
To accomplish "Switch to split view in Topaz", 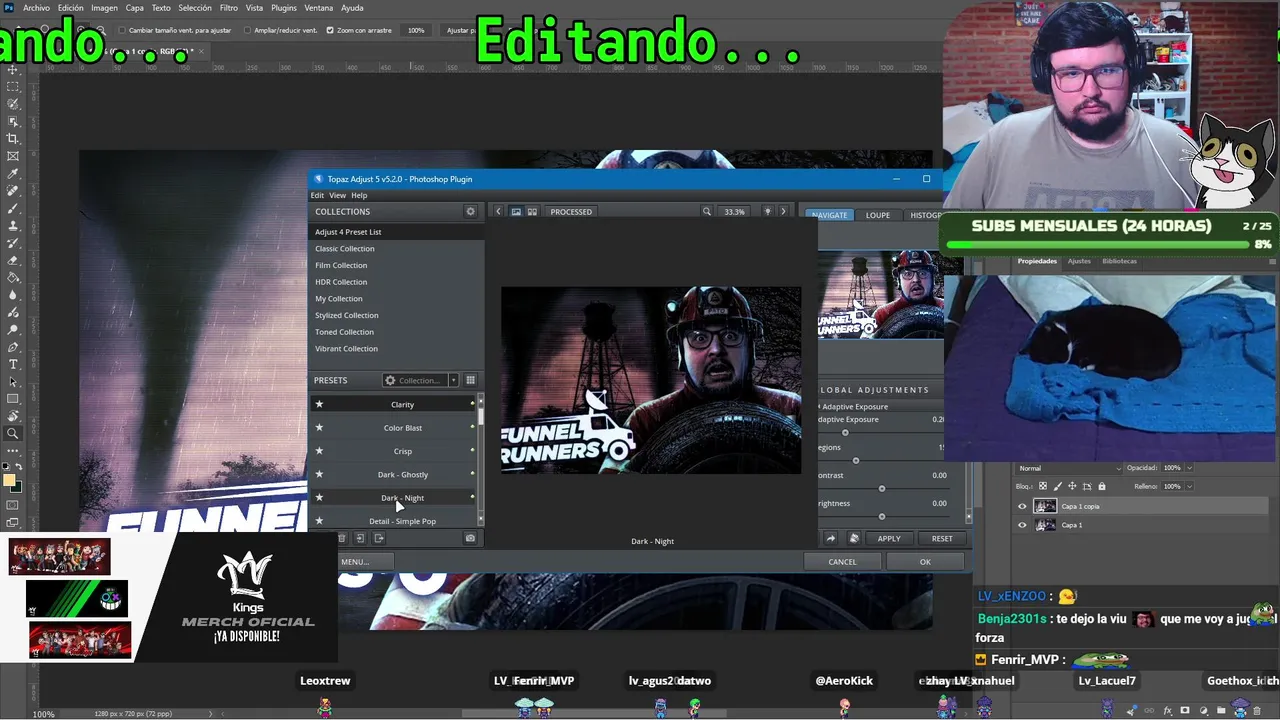I will (x=532, y=212).
